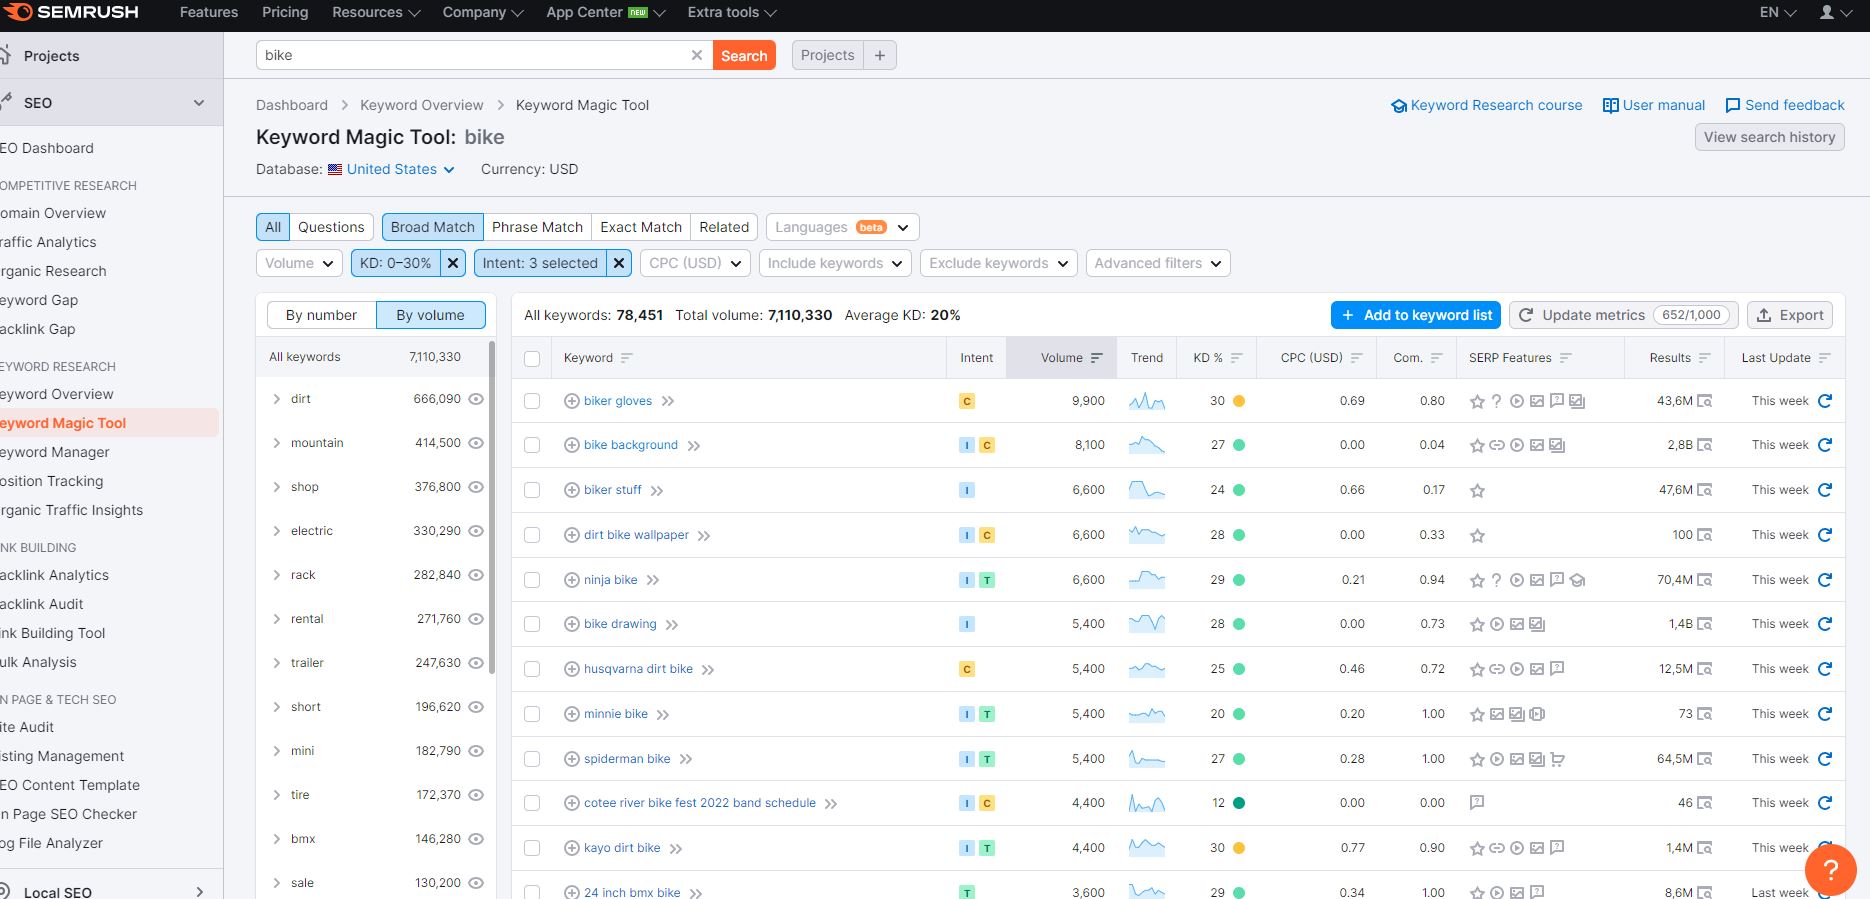Click the Semrush logo
This screenshot has width=1870, height=899.
72,12
